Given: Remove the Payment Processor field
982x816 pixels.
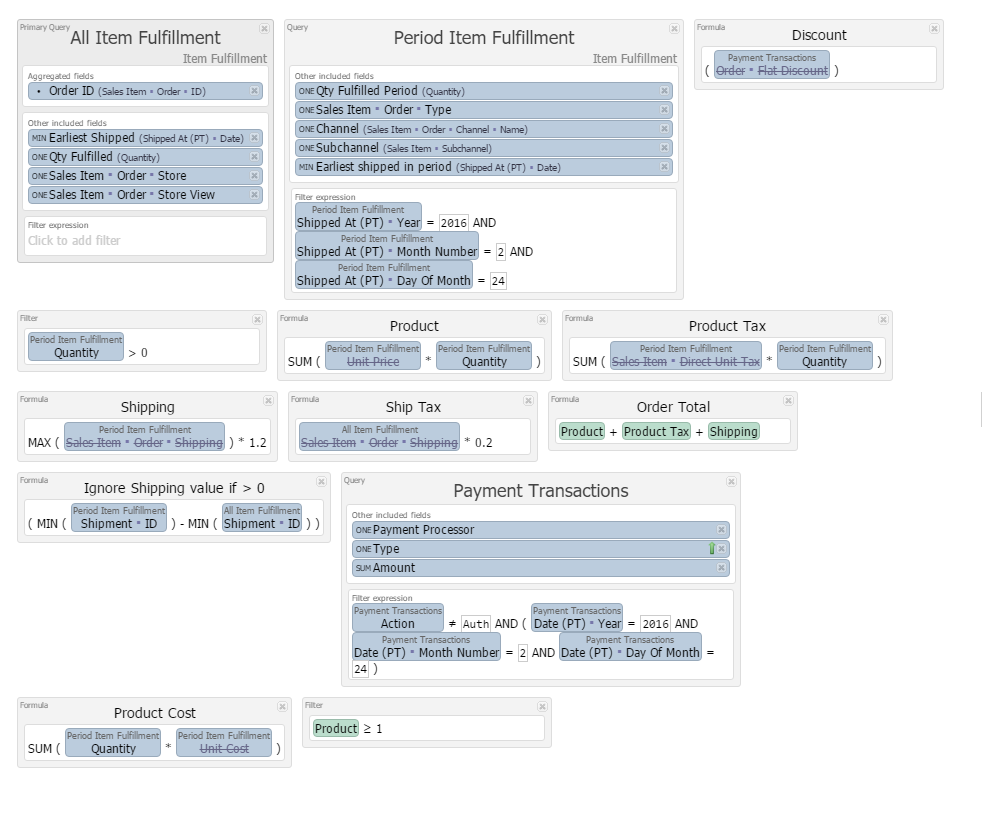Looking at the screenshot, I should pos(721,530).
